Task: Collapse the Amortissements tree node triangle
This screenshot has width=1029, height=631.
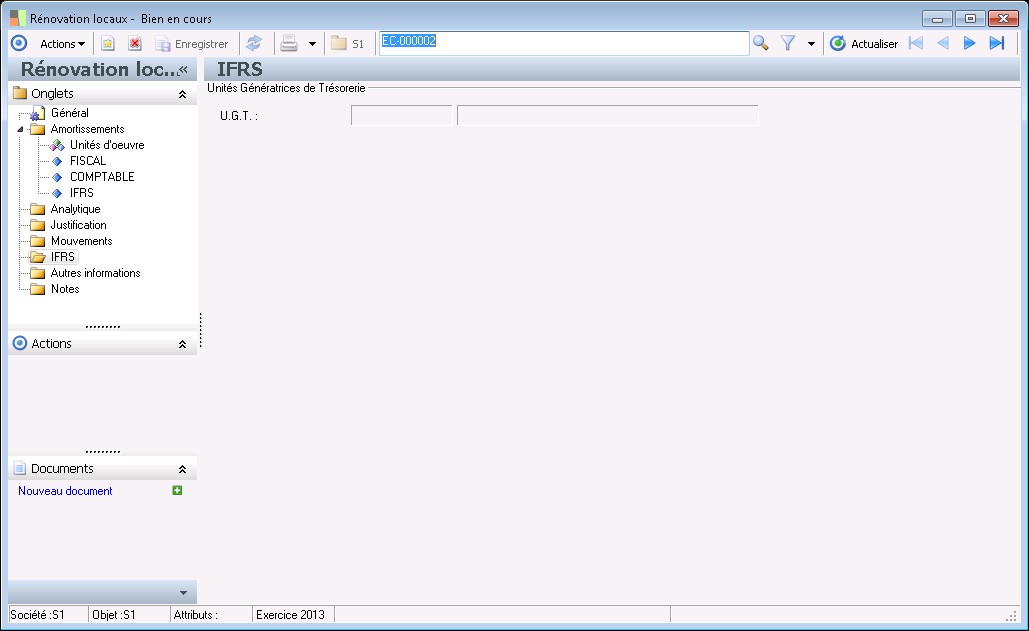Action: (20, 129)
